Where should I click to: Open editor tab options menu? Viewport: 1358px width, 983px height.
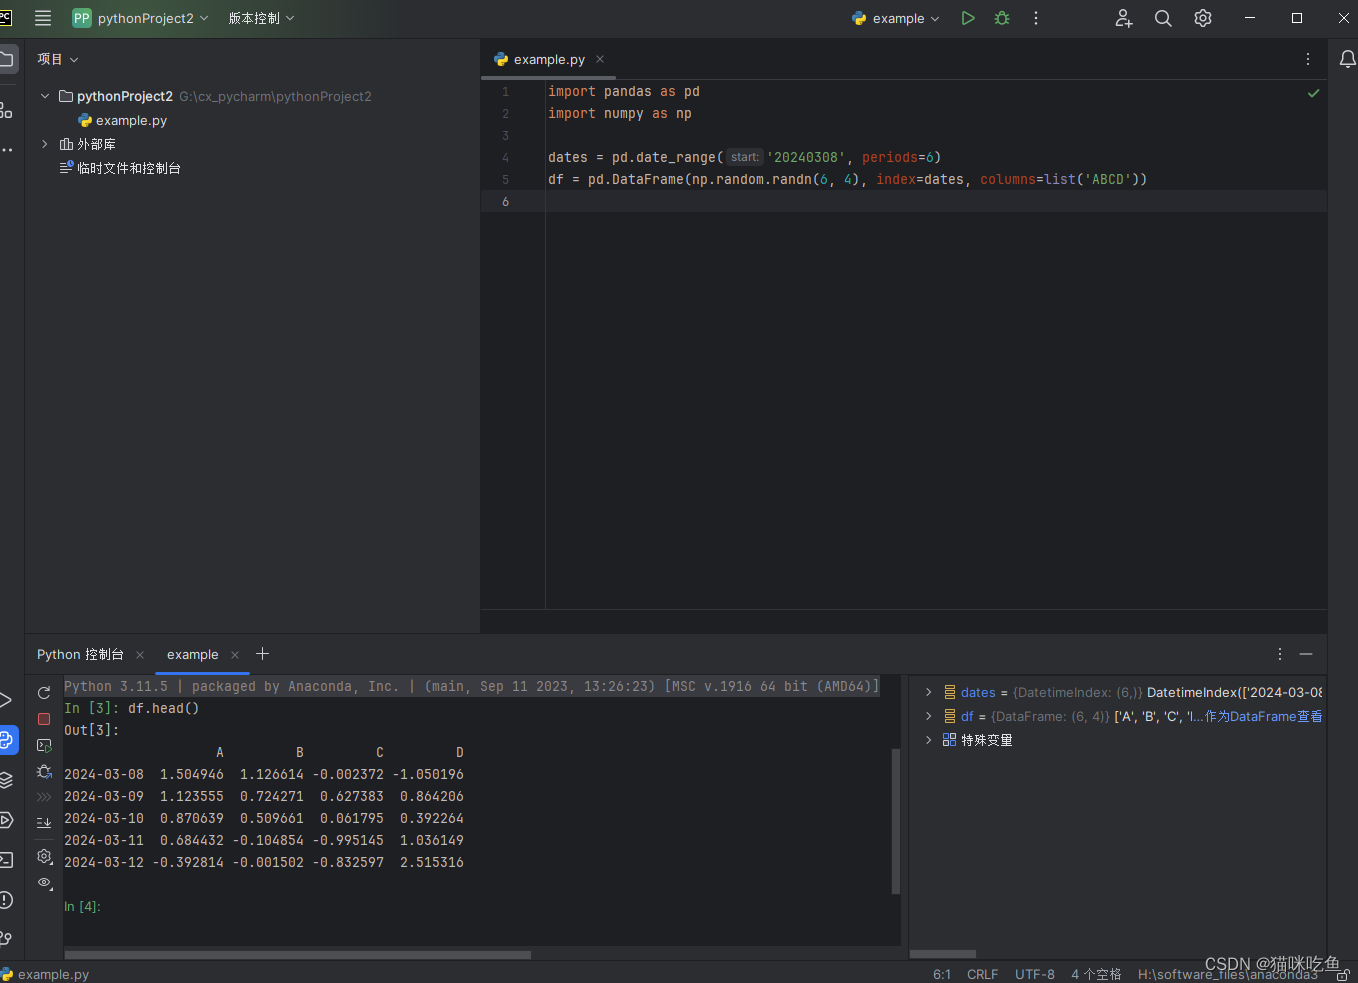[1308, 59]
